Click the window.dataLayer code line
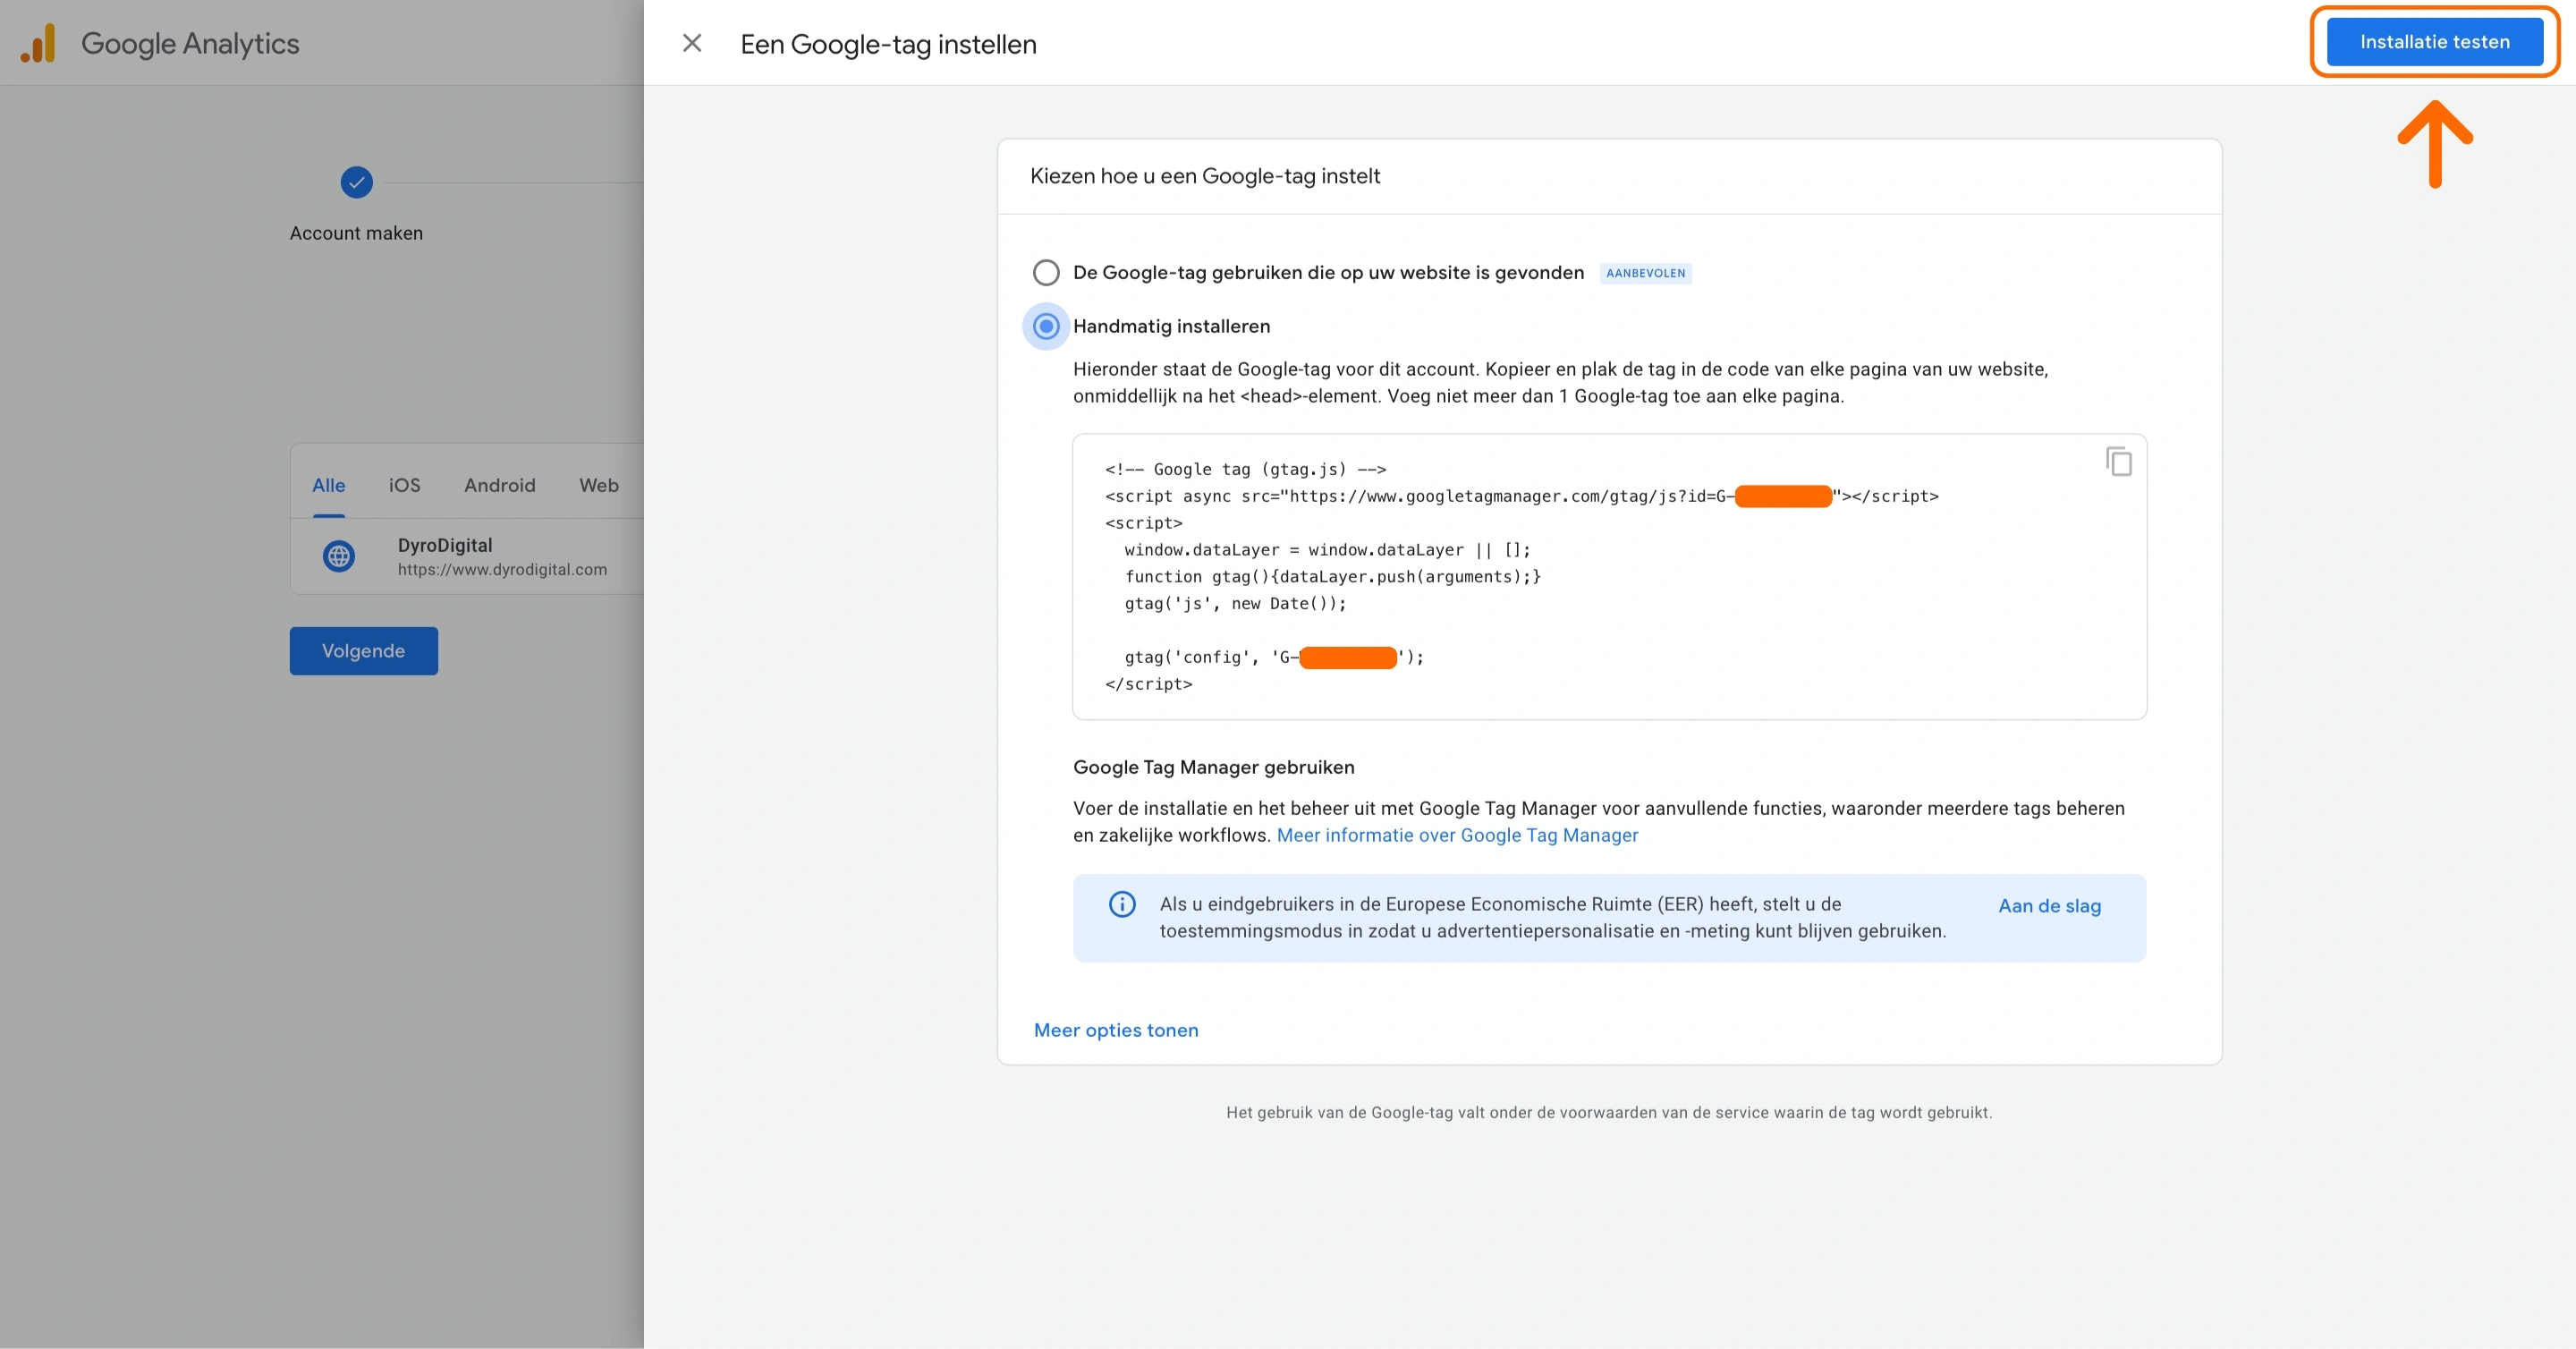 point(1327,550)
